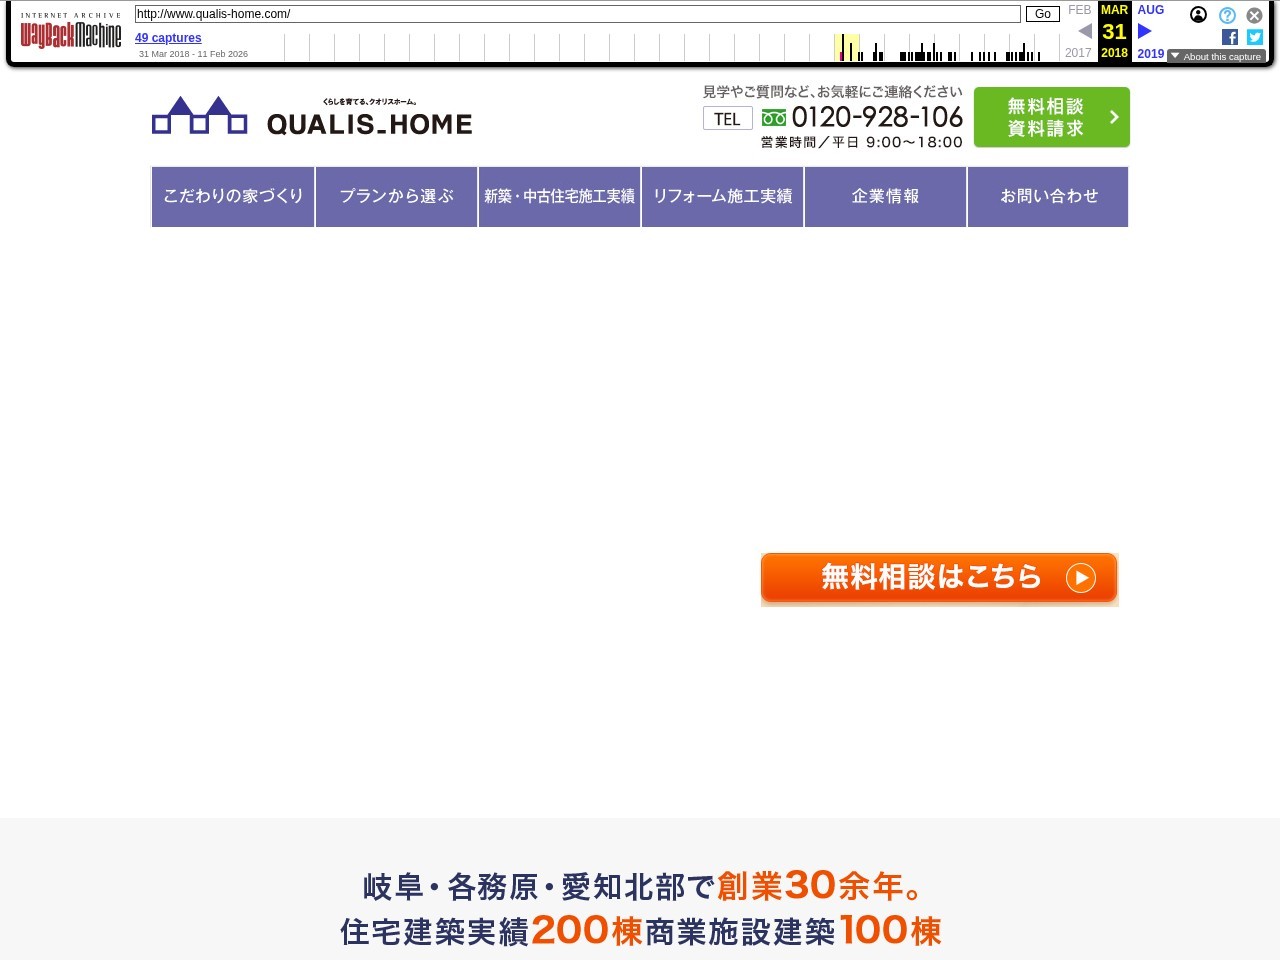
Task: Open こだわりの家づくり menu item
Action: [x=233, y=197]
